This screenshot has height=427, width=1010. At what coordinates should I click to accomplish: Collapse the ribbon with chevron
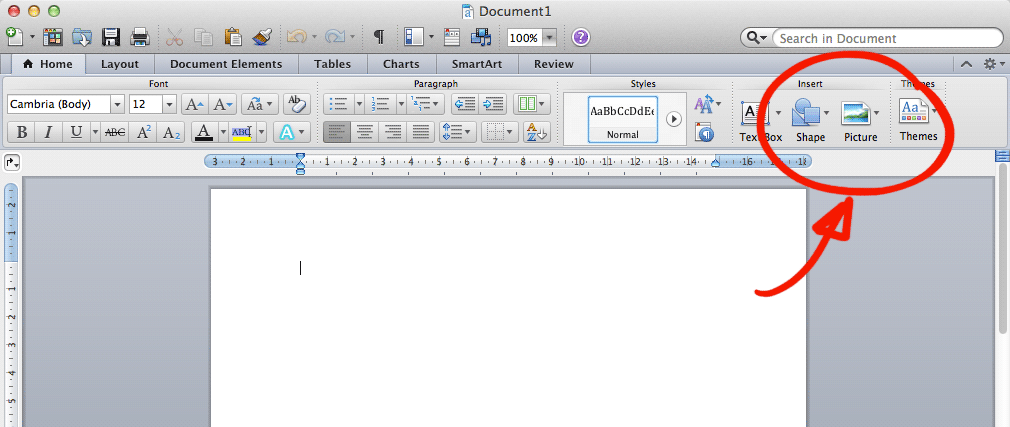[966, 64]
